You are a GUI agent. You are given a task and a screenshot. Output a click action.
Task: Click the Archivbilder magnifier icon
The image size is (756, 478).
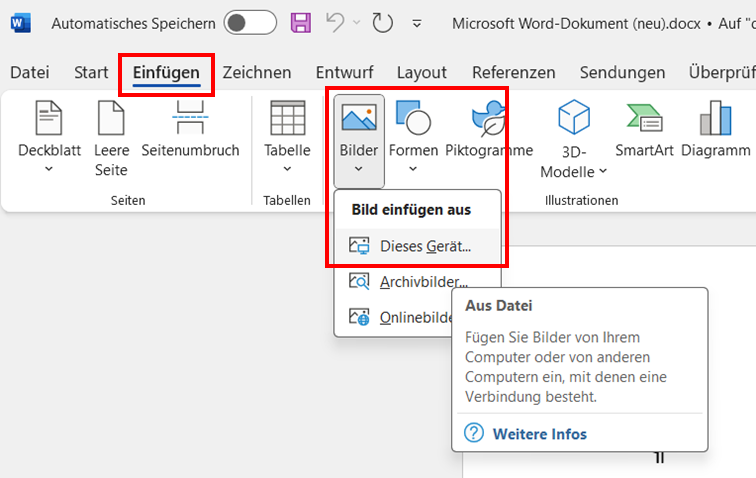tap(359, 282)
